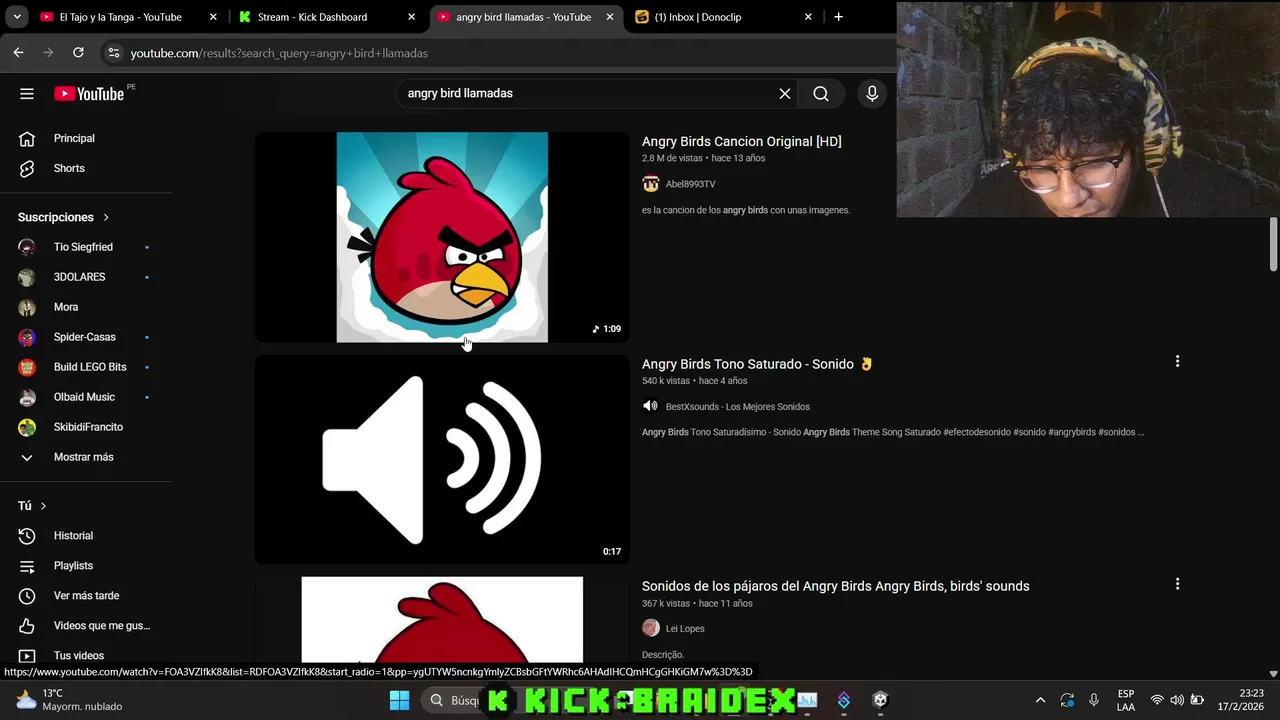Open SkibidiFrancito channel
The width and height of the screenshot is (1280, 720).
[88, 427]
